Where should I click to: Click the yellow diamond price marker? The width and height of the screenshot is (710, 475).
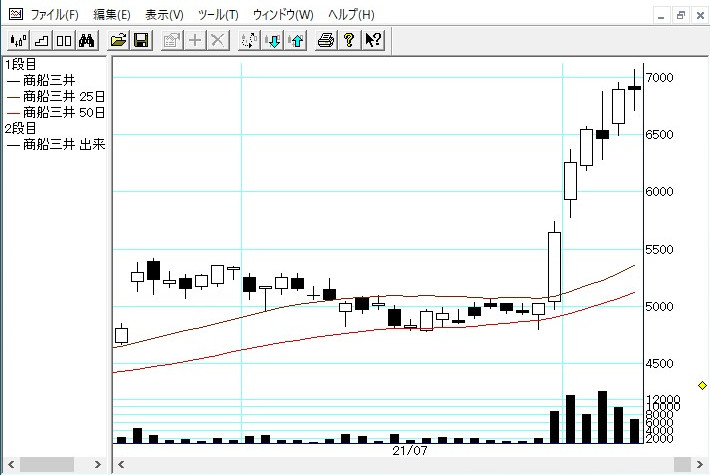[x=702, y=385]
